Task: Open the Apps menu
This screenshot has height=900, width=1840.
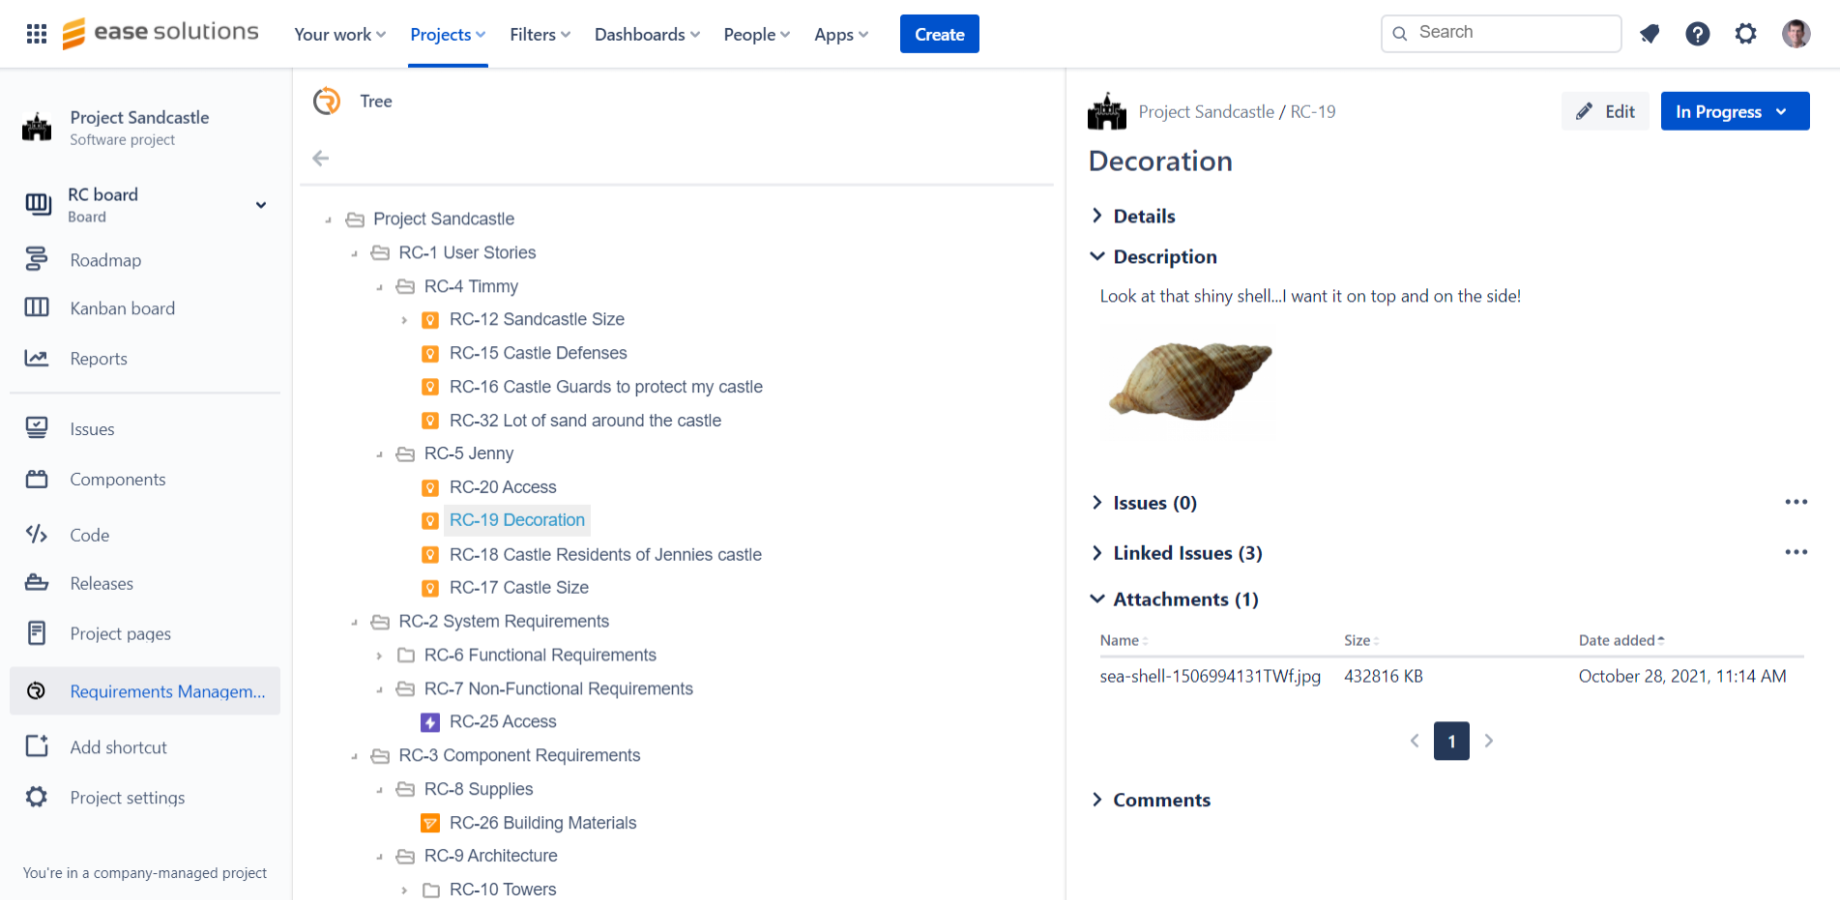Action: (841, 34)
